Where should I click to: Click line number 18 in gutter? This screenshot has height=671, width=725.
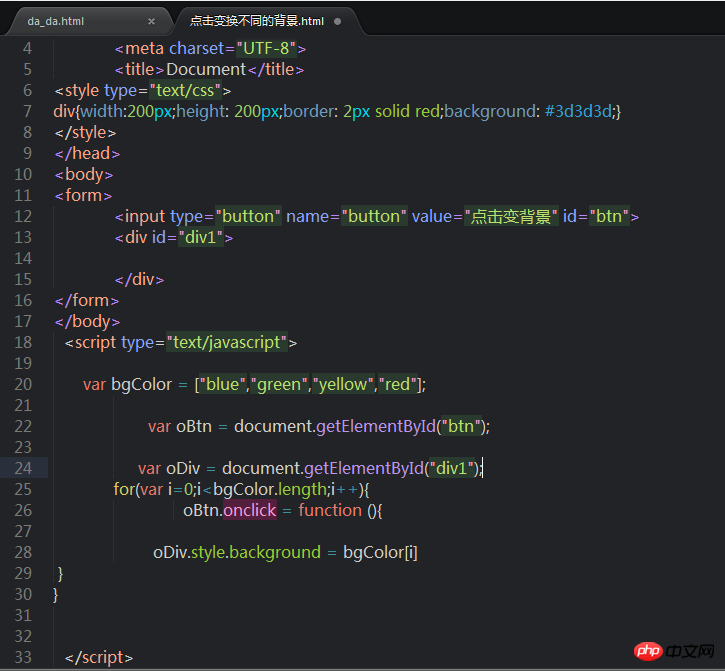tap(23, 342)
